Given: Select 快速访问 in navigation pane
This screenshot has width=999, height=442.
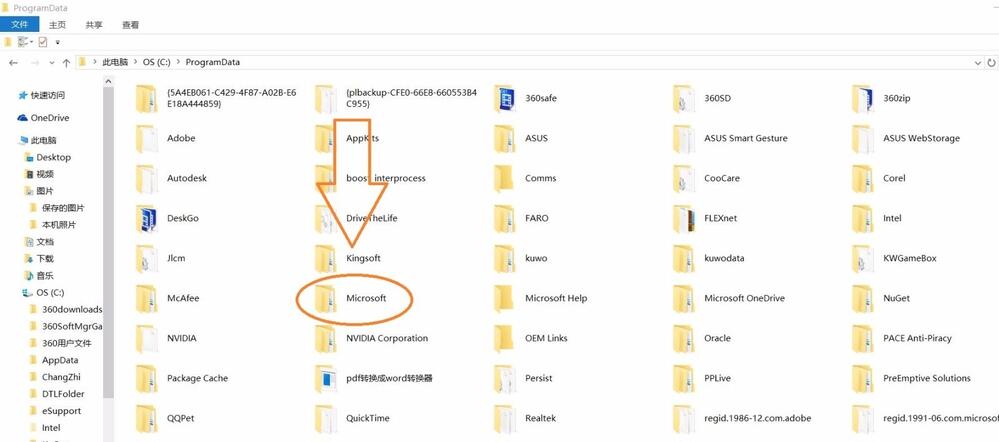Looking at the screenshot, I should pos(41,96).
